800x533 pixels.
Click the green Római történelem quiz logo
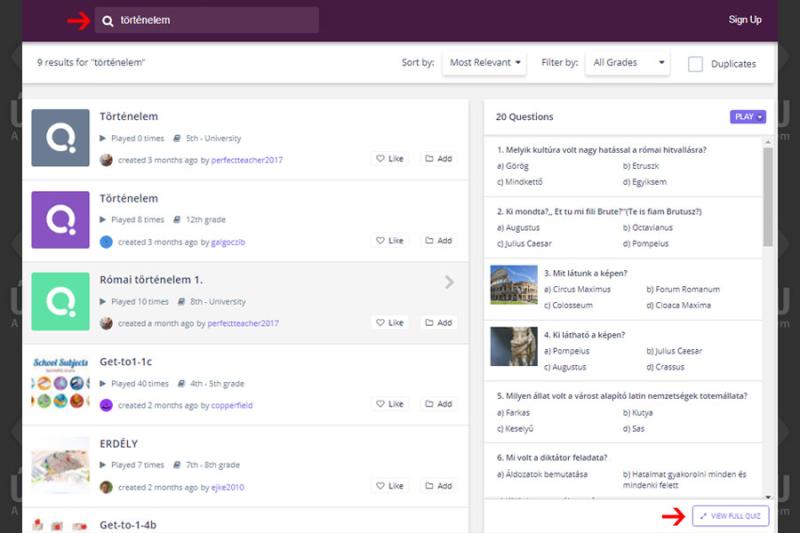60,301
